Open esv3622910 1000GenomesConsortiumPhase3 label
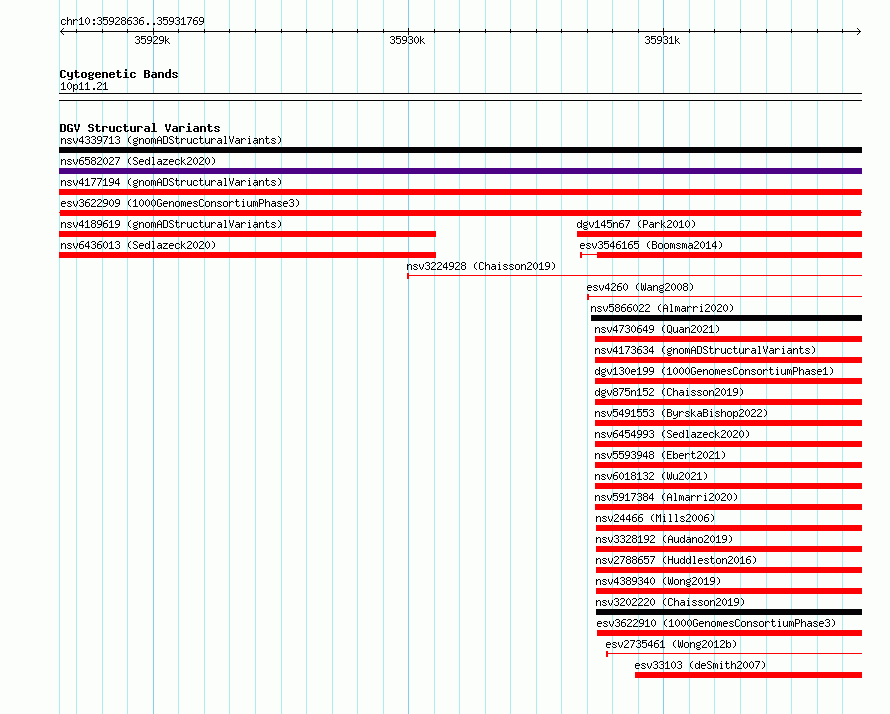 coord(716,623)
